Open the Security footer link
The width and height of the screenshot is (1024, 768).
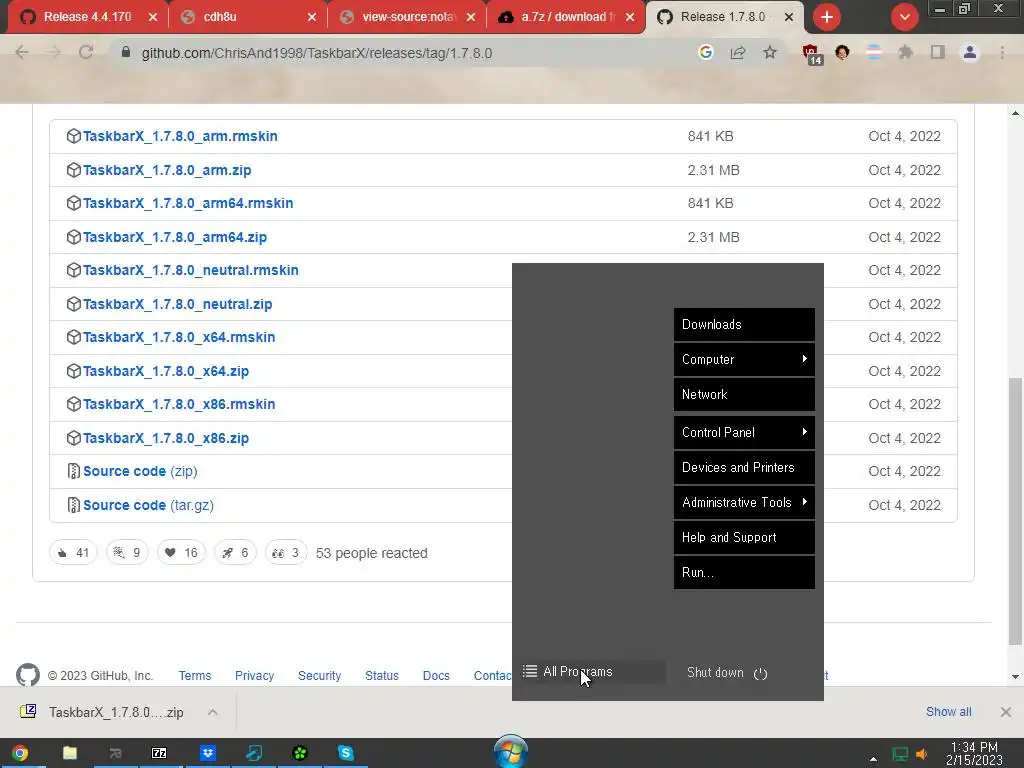point(319,675)
